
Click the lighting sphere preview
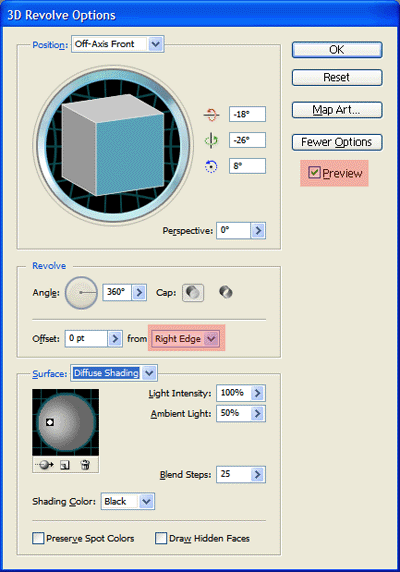tap(65, 422)
